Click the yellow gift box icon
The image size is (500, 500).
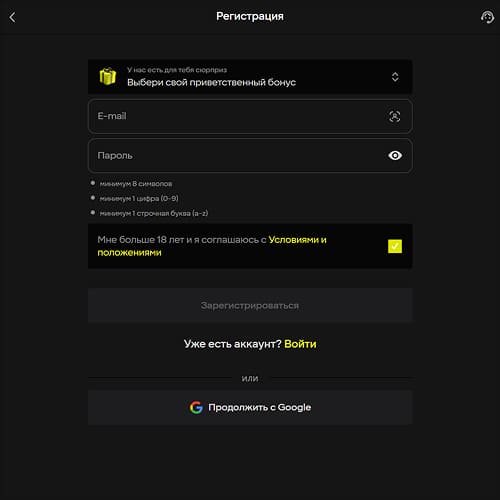point(108,76)
